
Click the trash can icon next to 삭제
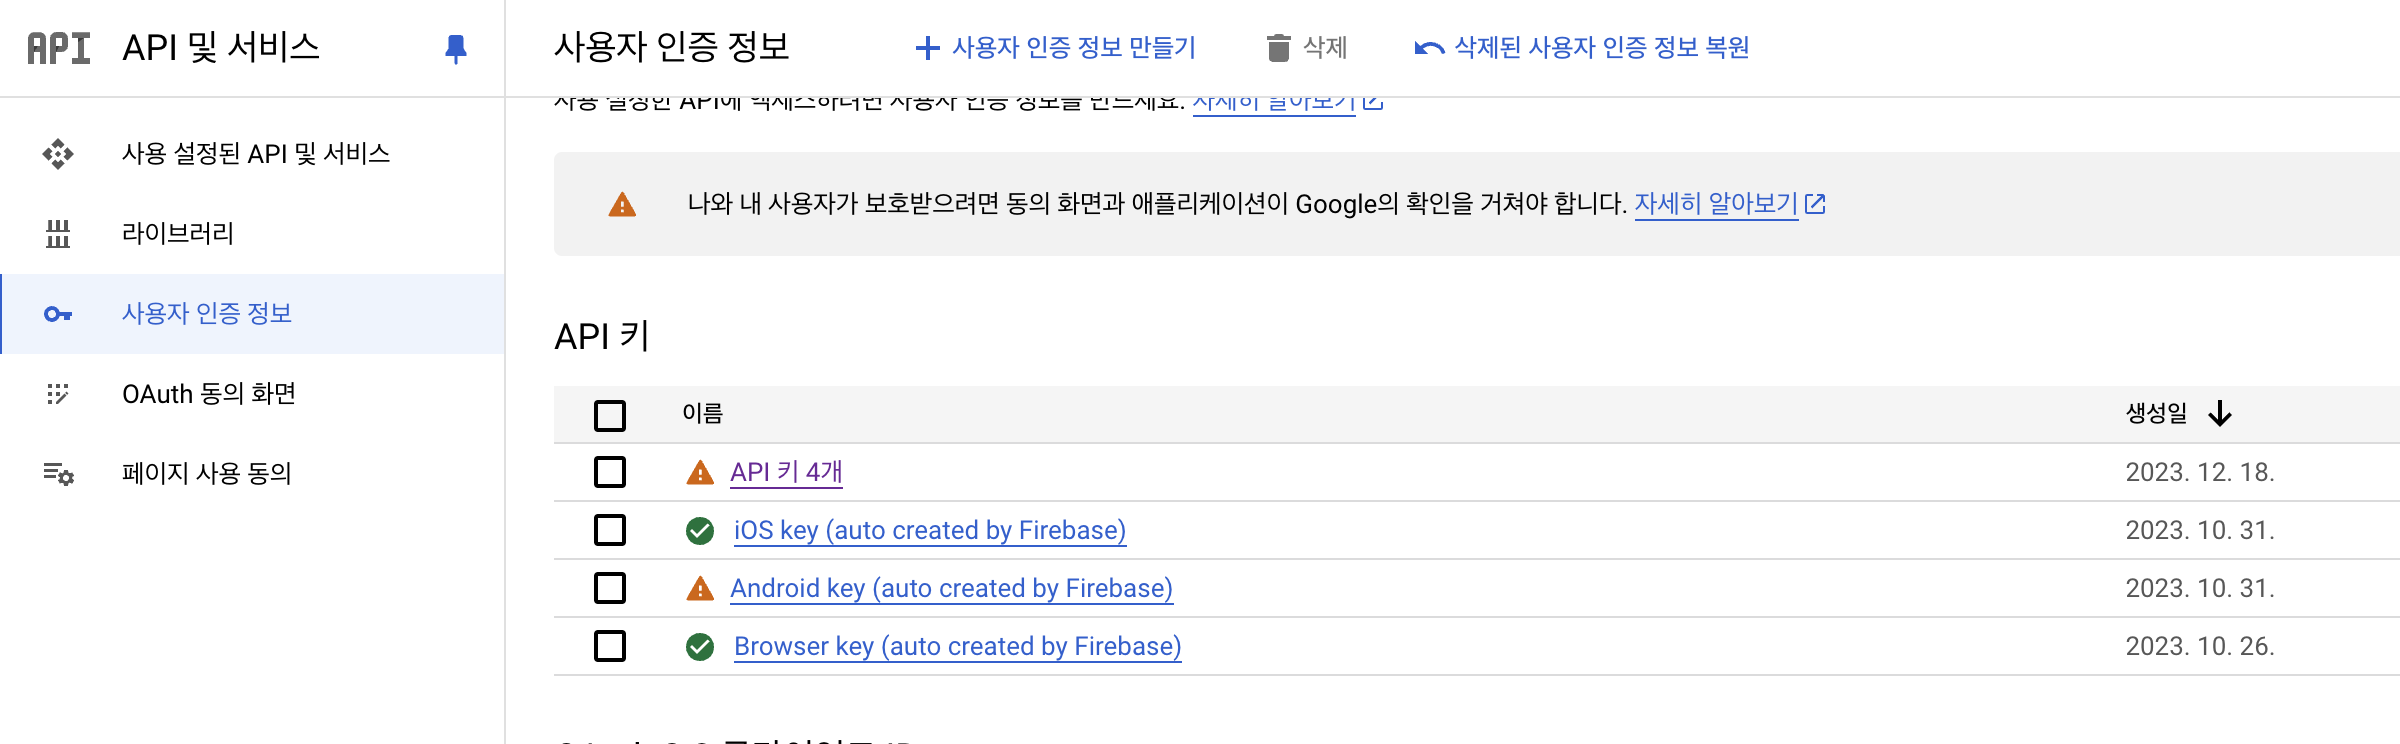click(x=1278, y=48)
